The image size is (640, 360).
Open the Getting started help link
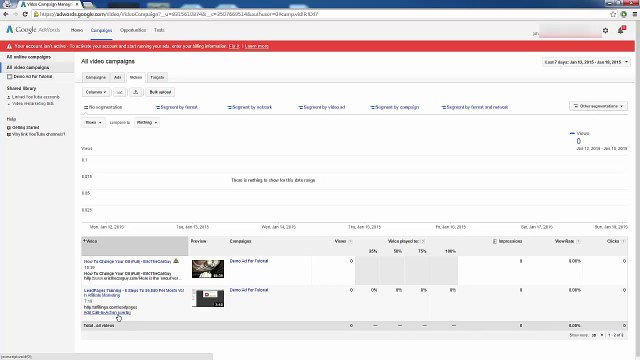coord(25,128)
